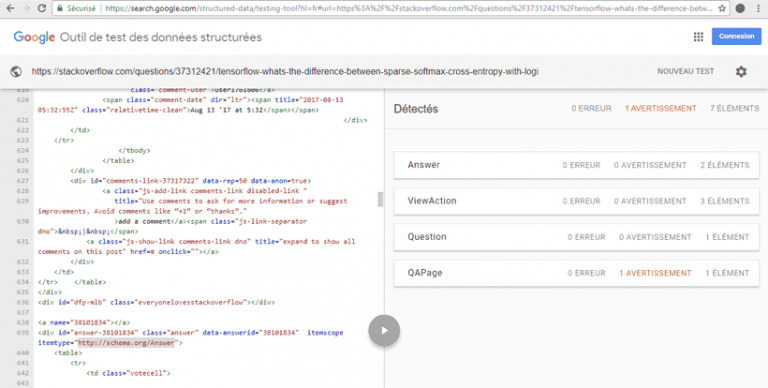Click code line number 627
This screenshot has width=768, height=388.
coord(23,181)
